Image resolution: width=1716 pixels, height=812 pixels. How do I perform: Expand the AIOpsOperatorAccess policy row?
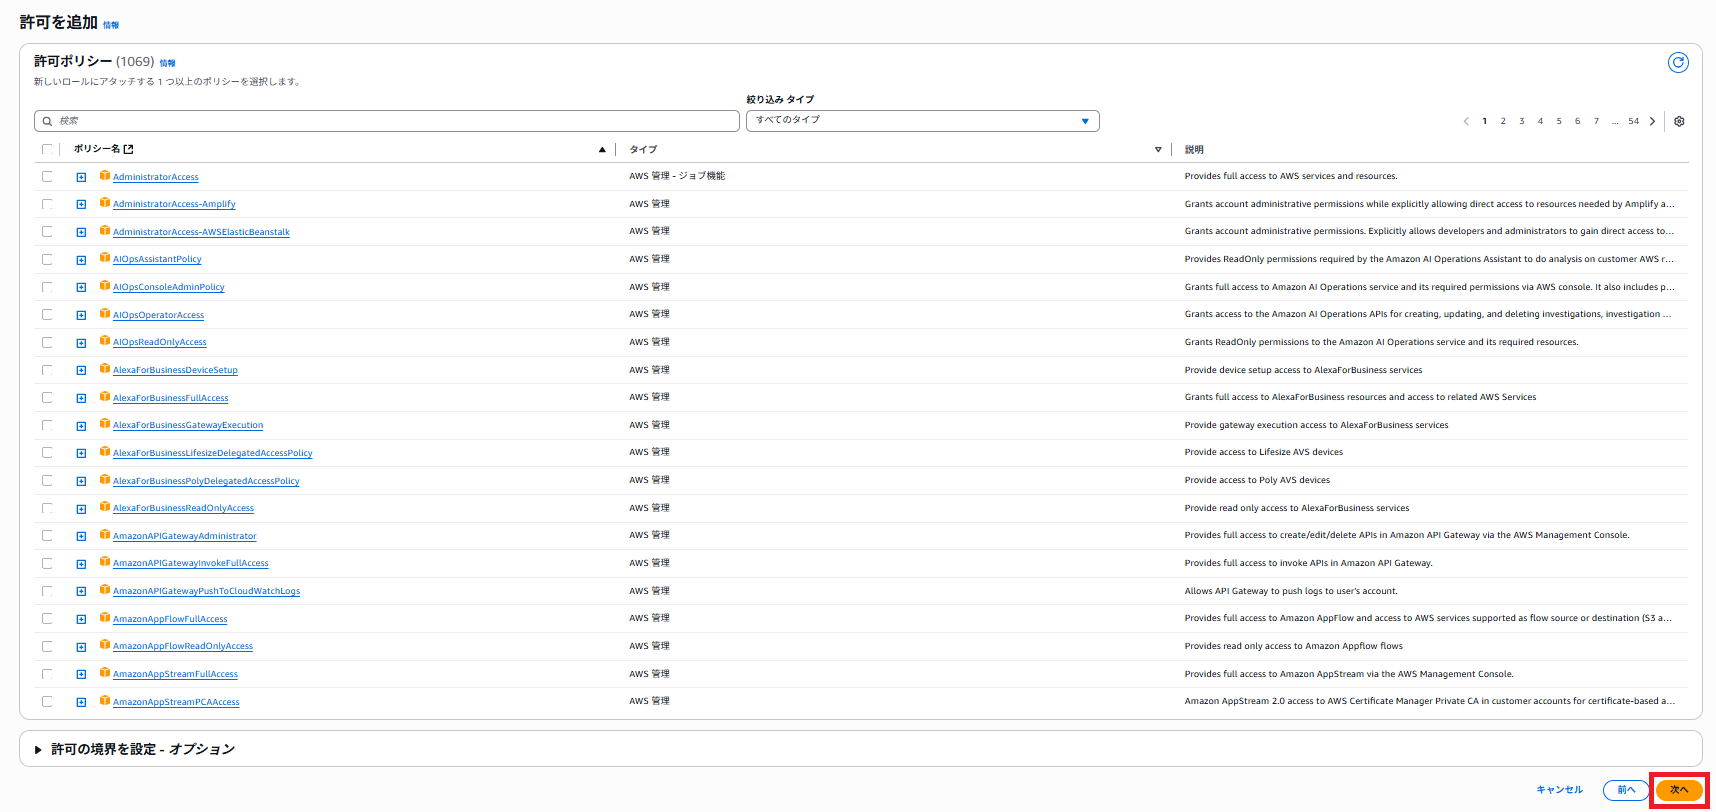click(81, 315)
